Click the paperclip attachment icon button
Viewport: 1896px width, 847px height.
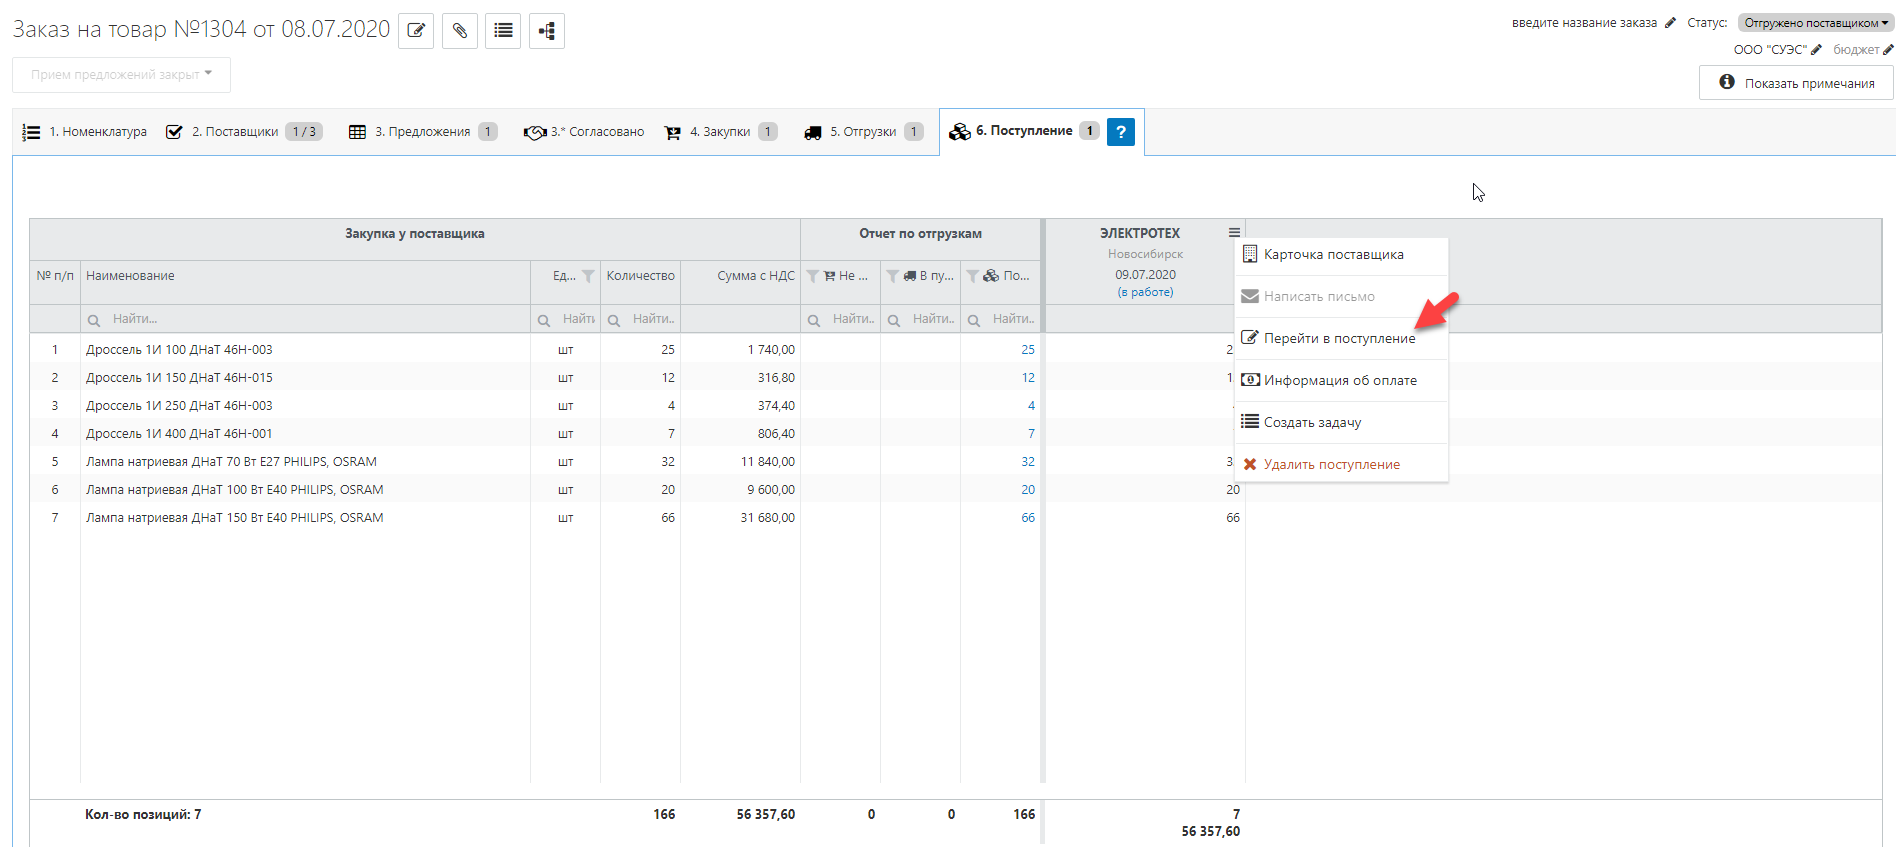[459, 31]
